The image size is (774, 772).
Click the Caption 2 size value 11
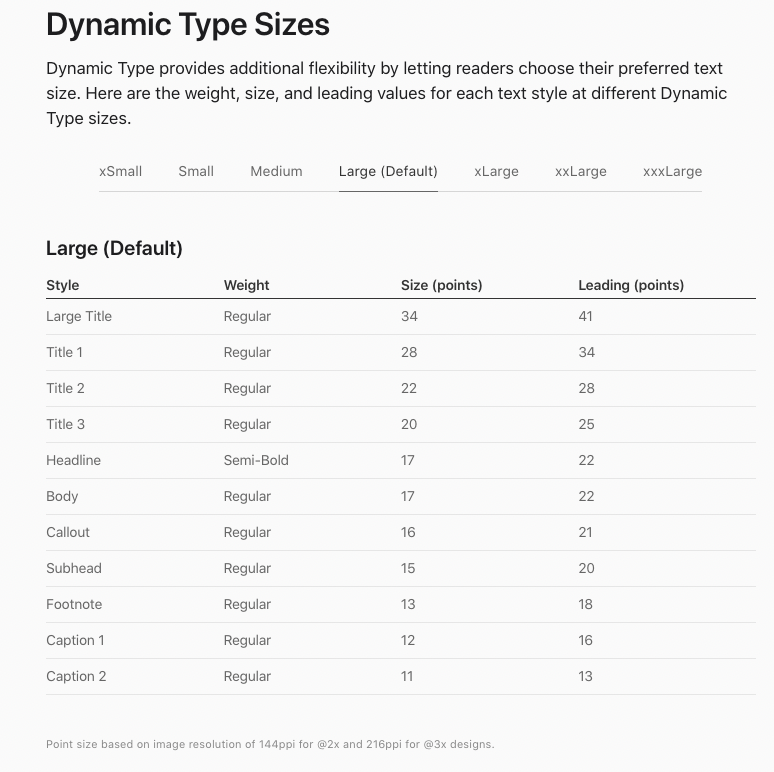[x=407, y=677]
